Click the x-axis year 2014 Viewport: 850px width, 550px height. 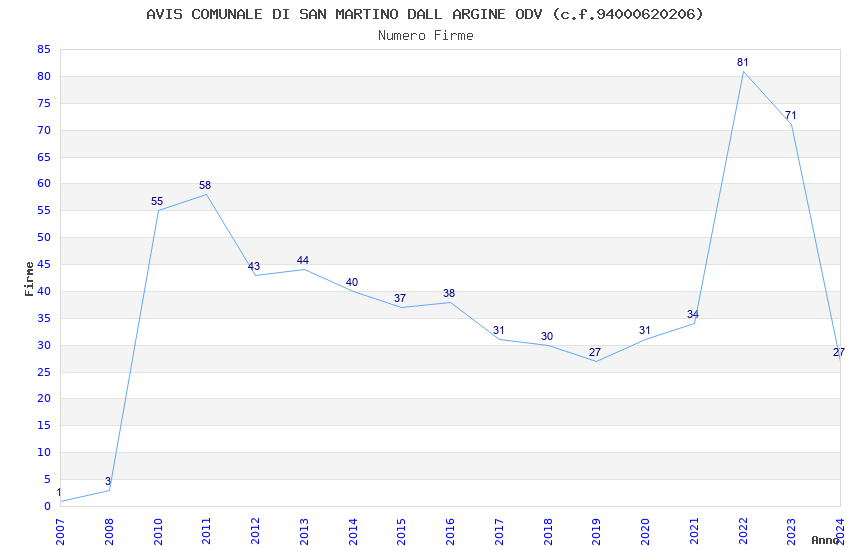click(353, 532)
